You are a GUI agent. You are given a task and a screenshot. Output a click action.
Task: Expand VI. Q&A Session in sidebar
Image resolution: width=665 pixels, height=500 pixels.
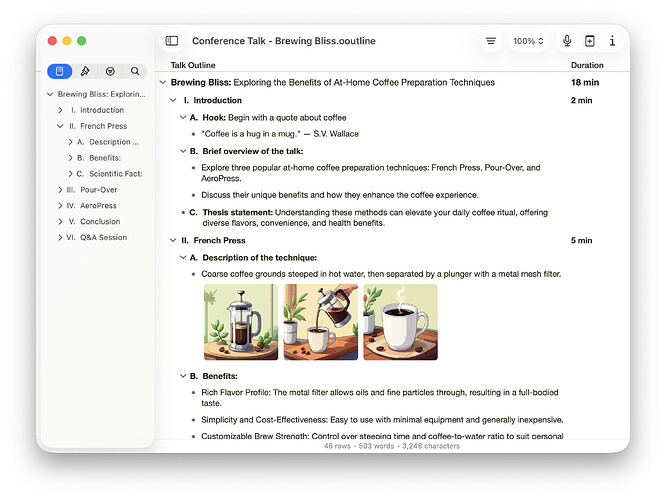(60, 237)
